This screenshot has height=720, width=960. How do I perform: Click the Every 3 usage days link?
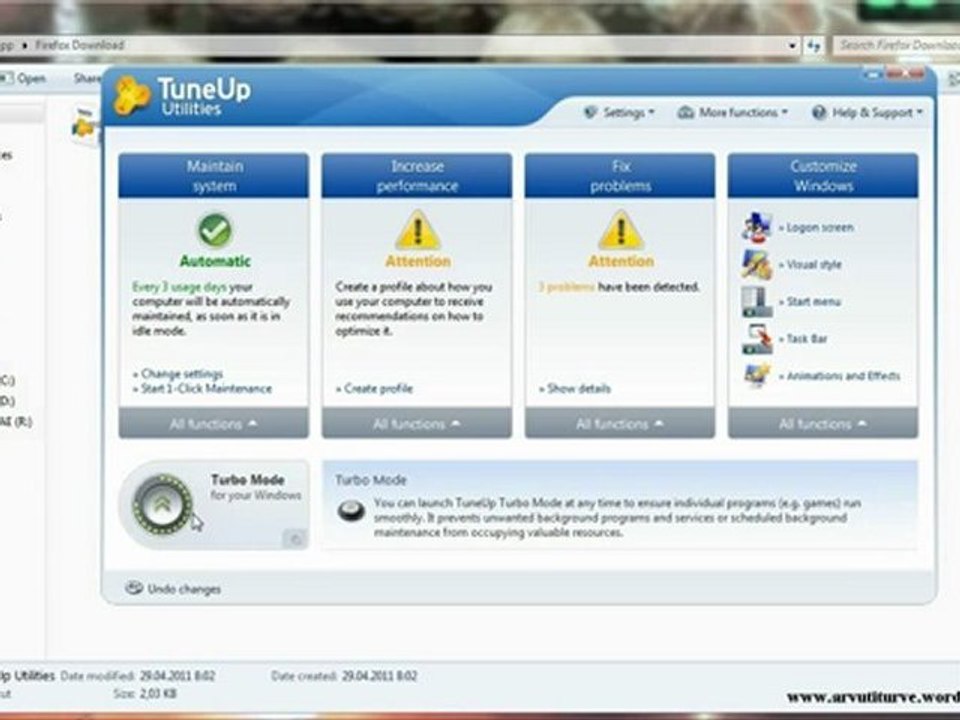tap(179, 287)
